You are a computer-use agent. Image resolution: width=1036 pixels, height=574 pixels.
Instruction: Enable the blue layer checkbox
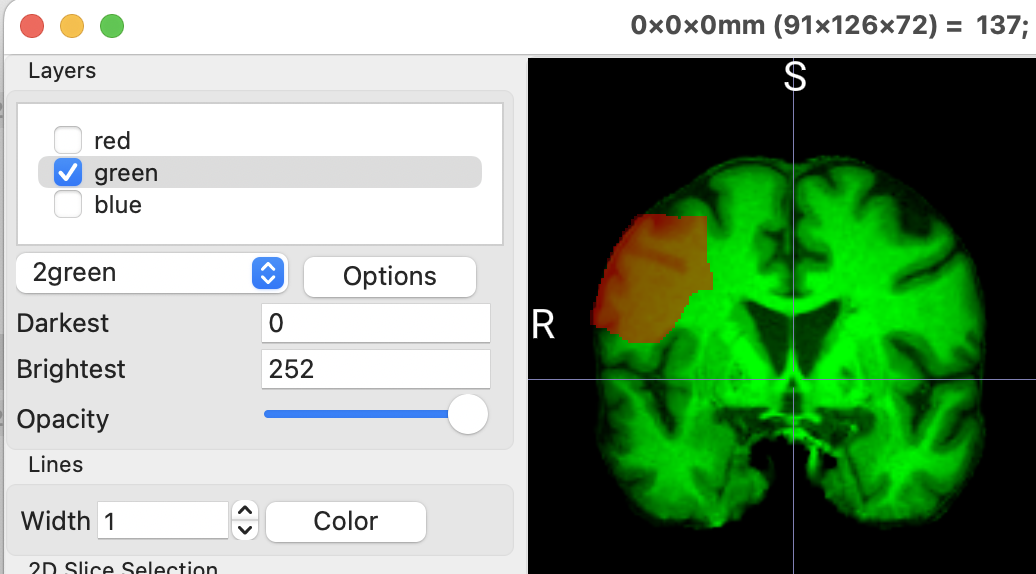(x=68, y=205)
